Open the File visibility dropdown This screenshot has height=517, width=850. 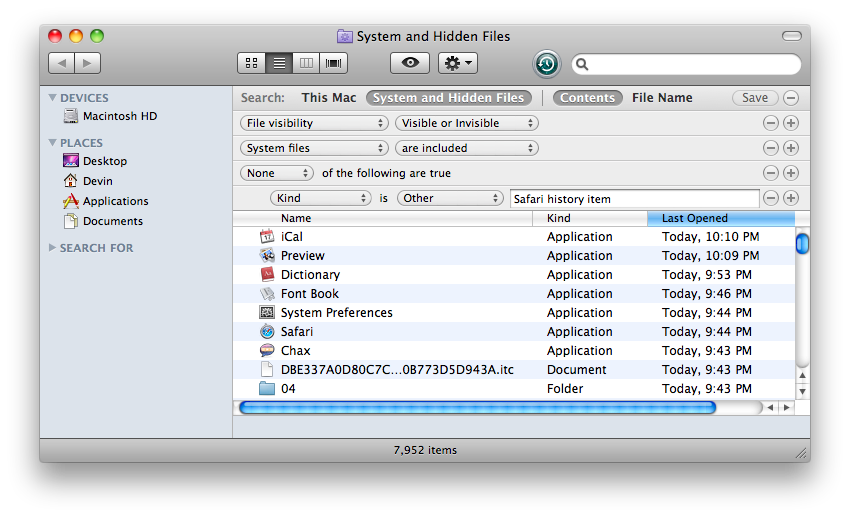tap(314, 123)
